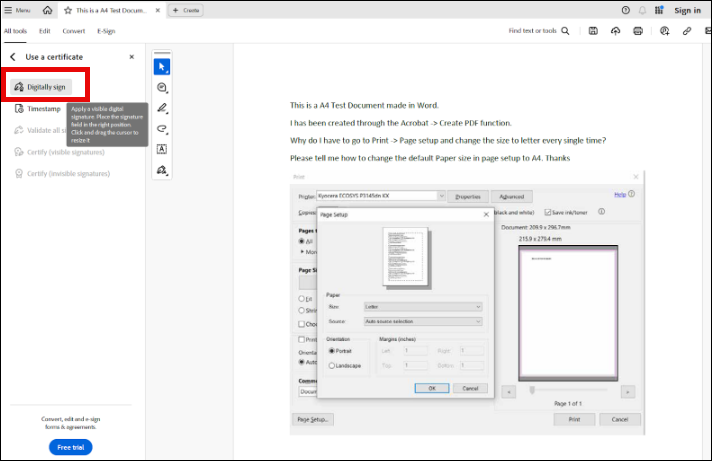Select the highlighter pen tool
The height and width of the screenshot is (461, 712).
coord(162,108)
